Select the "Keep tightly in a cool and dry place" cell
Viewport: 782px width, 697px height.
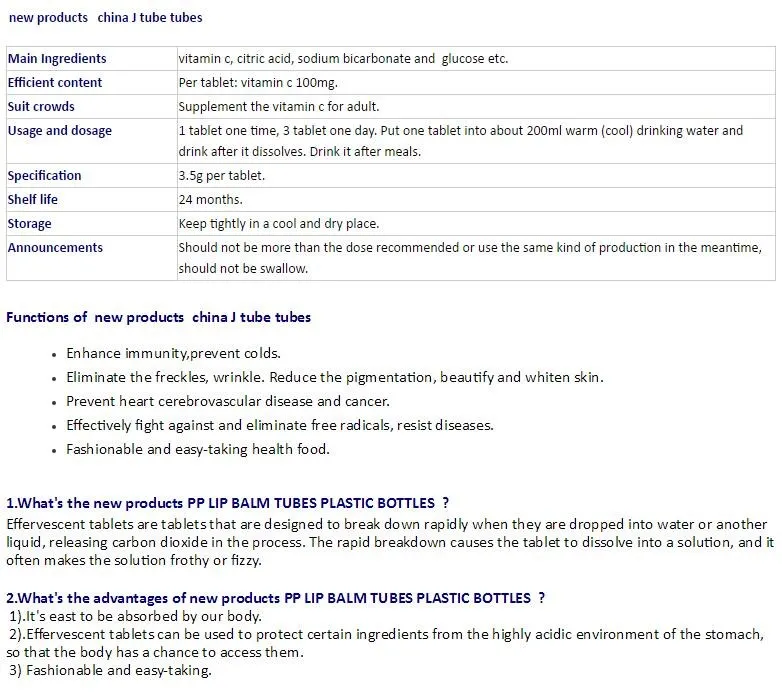coord(279,224)
